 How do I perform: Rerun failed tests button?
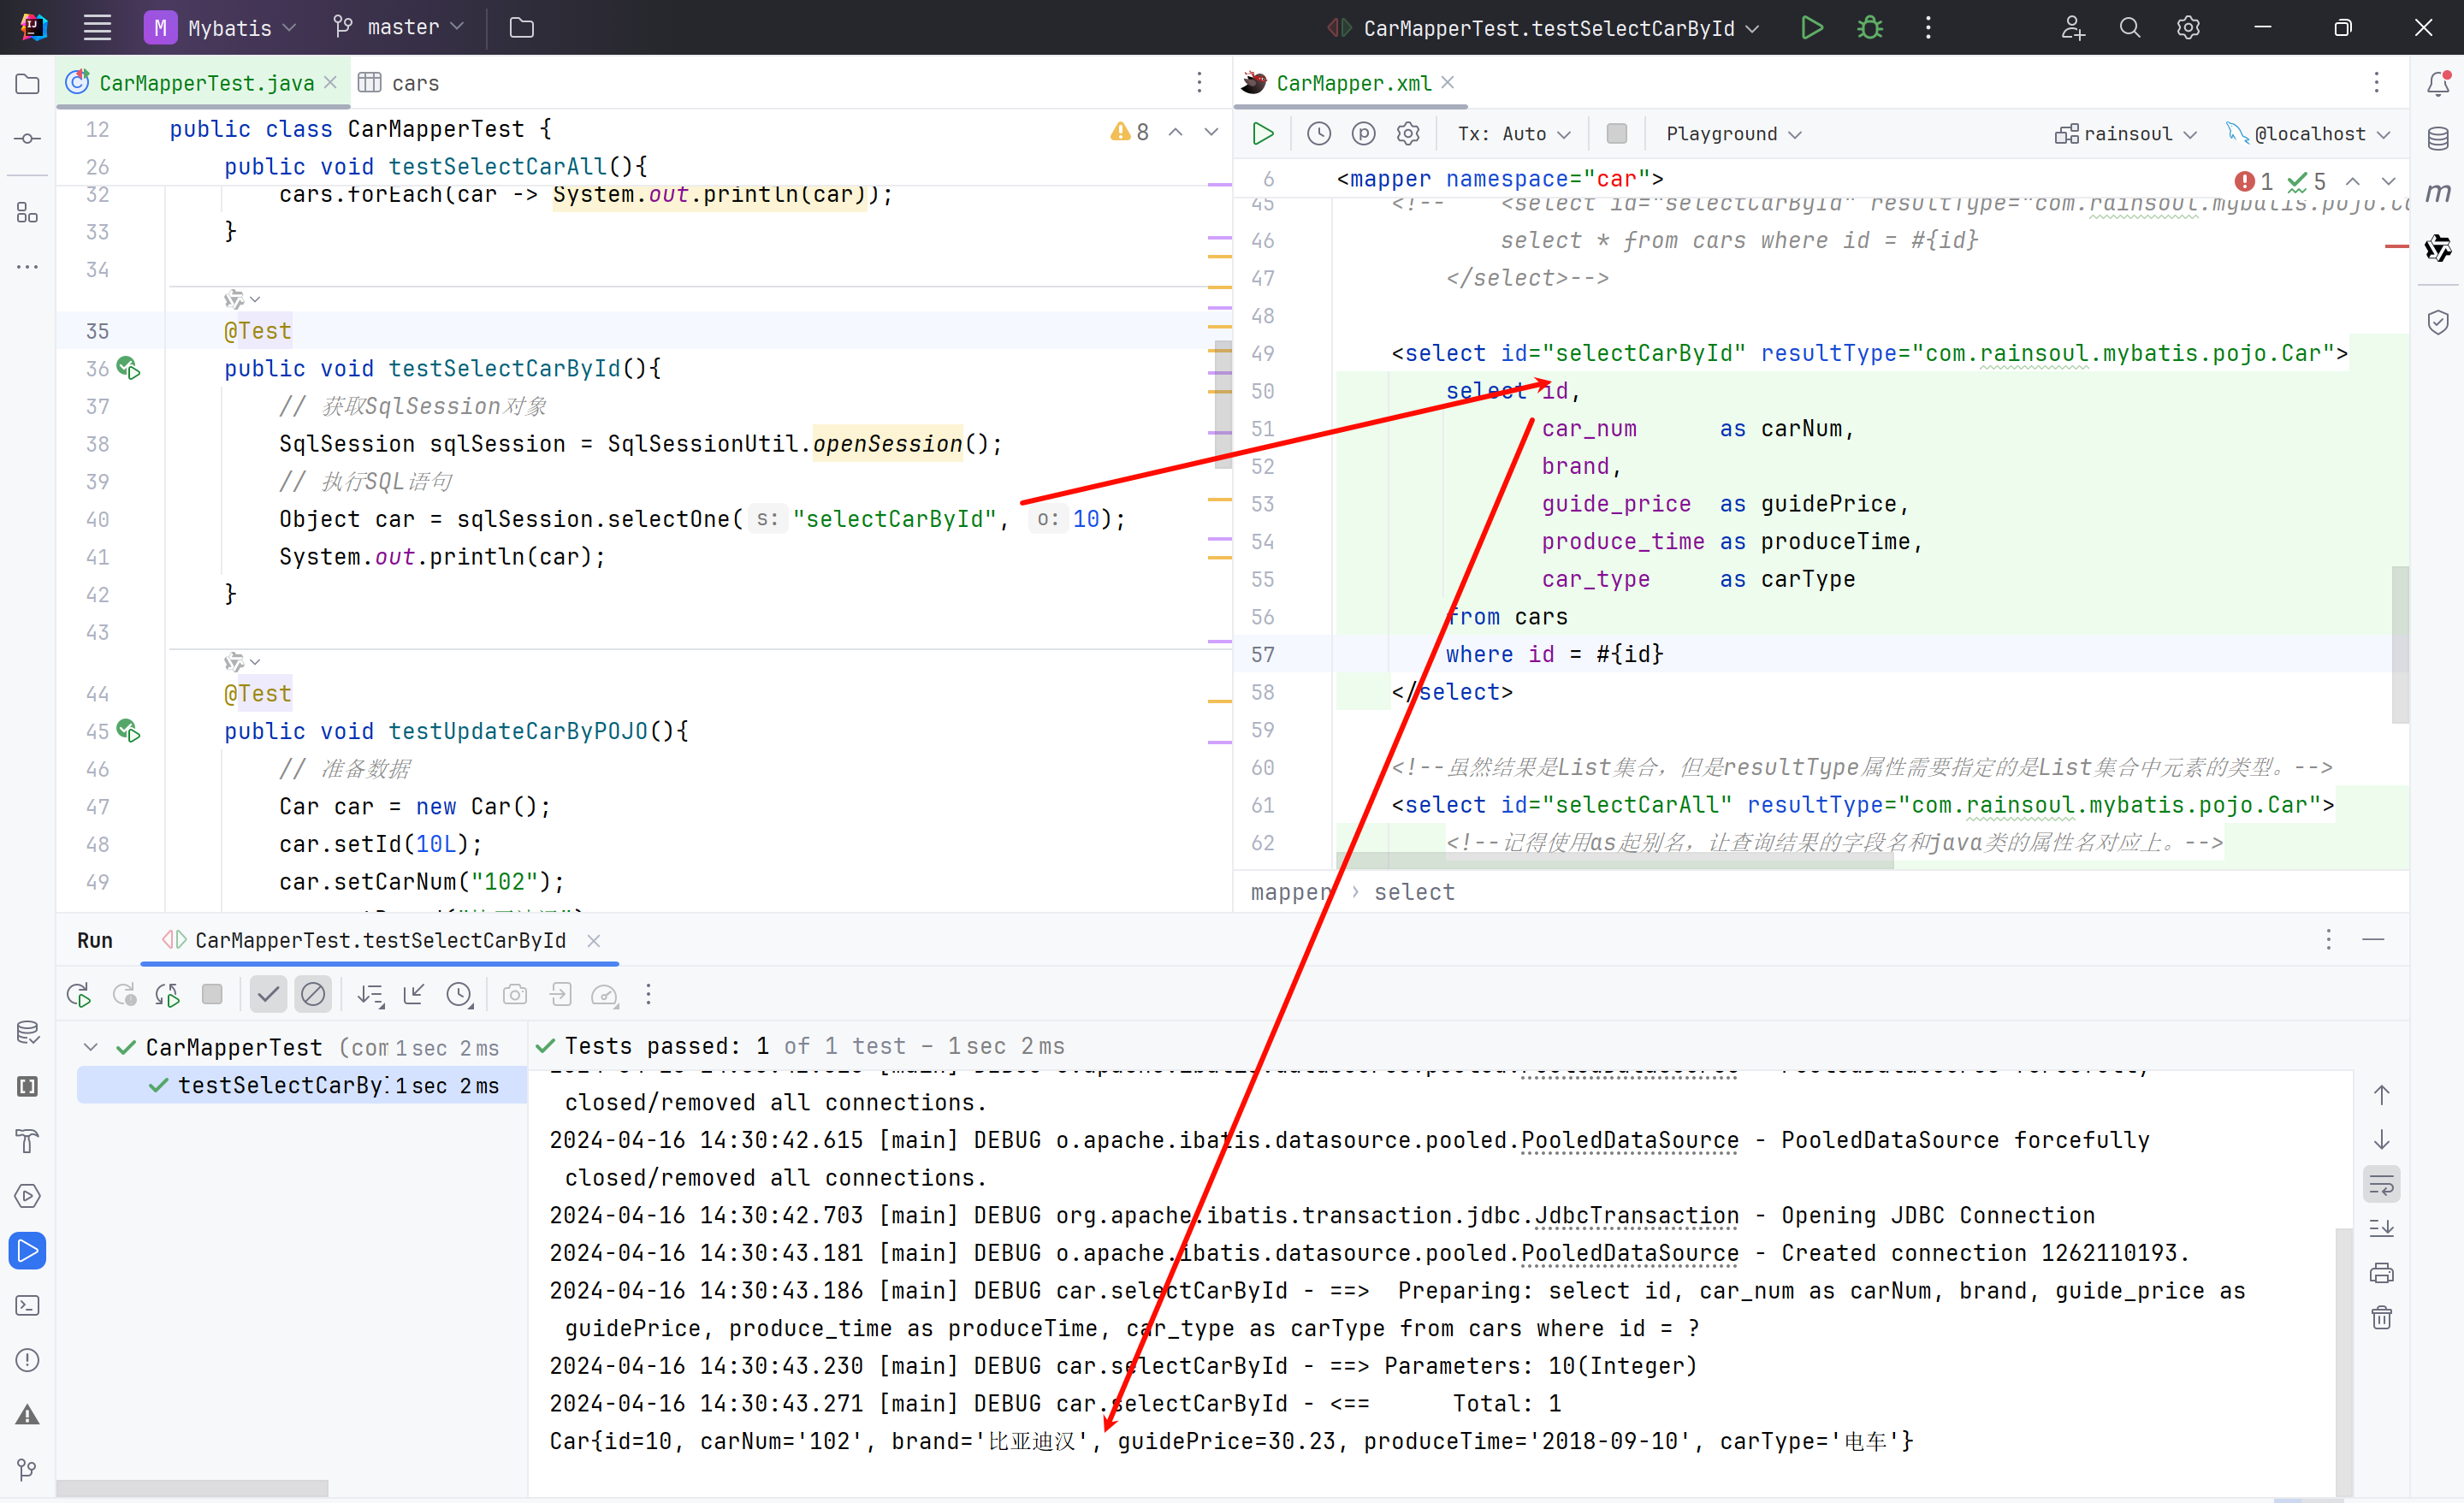pos(124,995)
